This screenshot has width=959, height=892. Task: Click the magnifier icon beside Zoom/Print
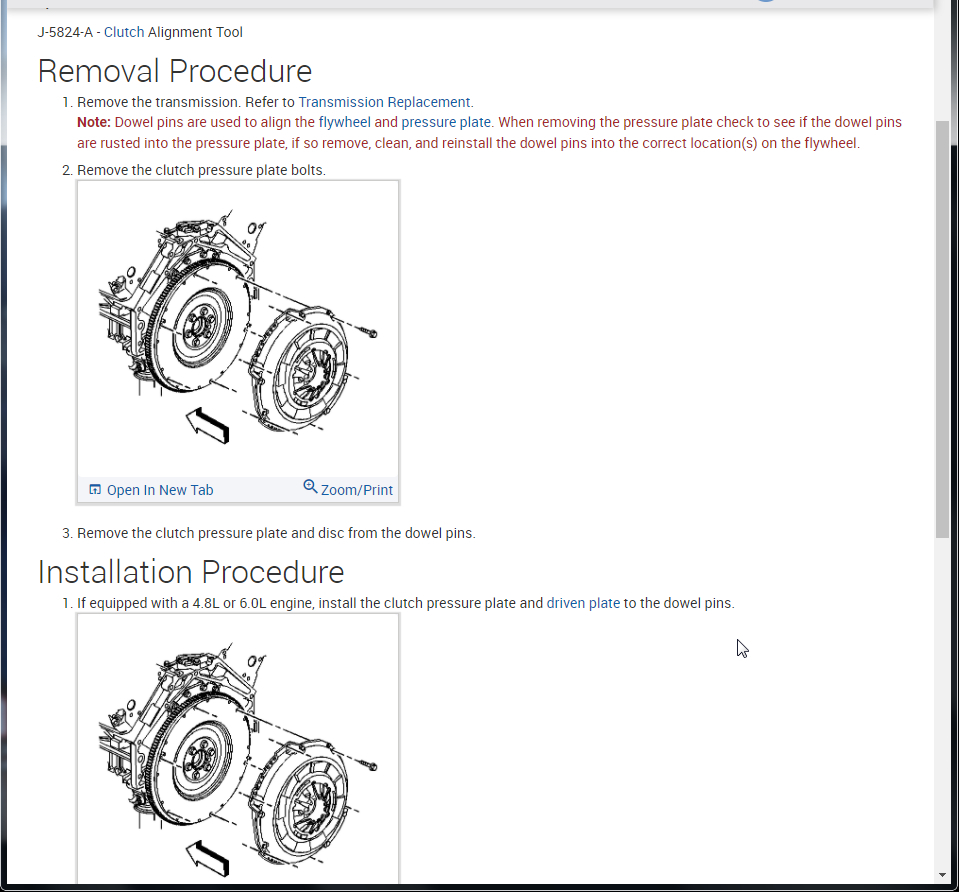pyautogui.click(x=310, y=486)
